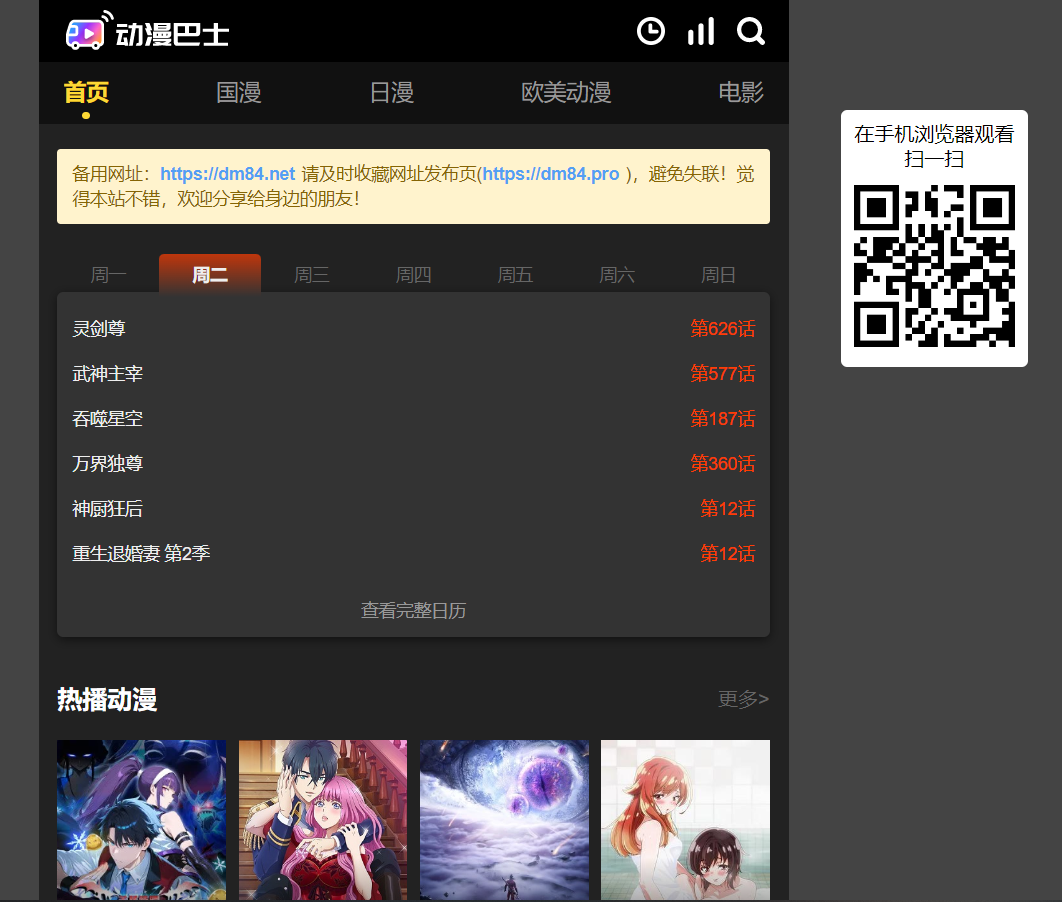This screenshot has width=1062, height=902.
Task: Open the https://dm84.net backup link
Action: (227, 174)
